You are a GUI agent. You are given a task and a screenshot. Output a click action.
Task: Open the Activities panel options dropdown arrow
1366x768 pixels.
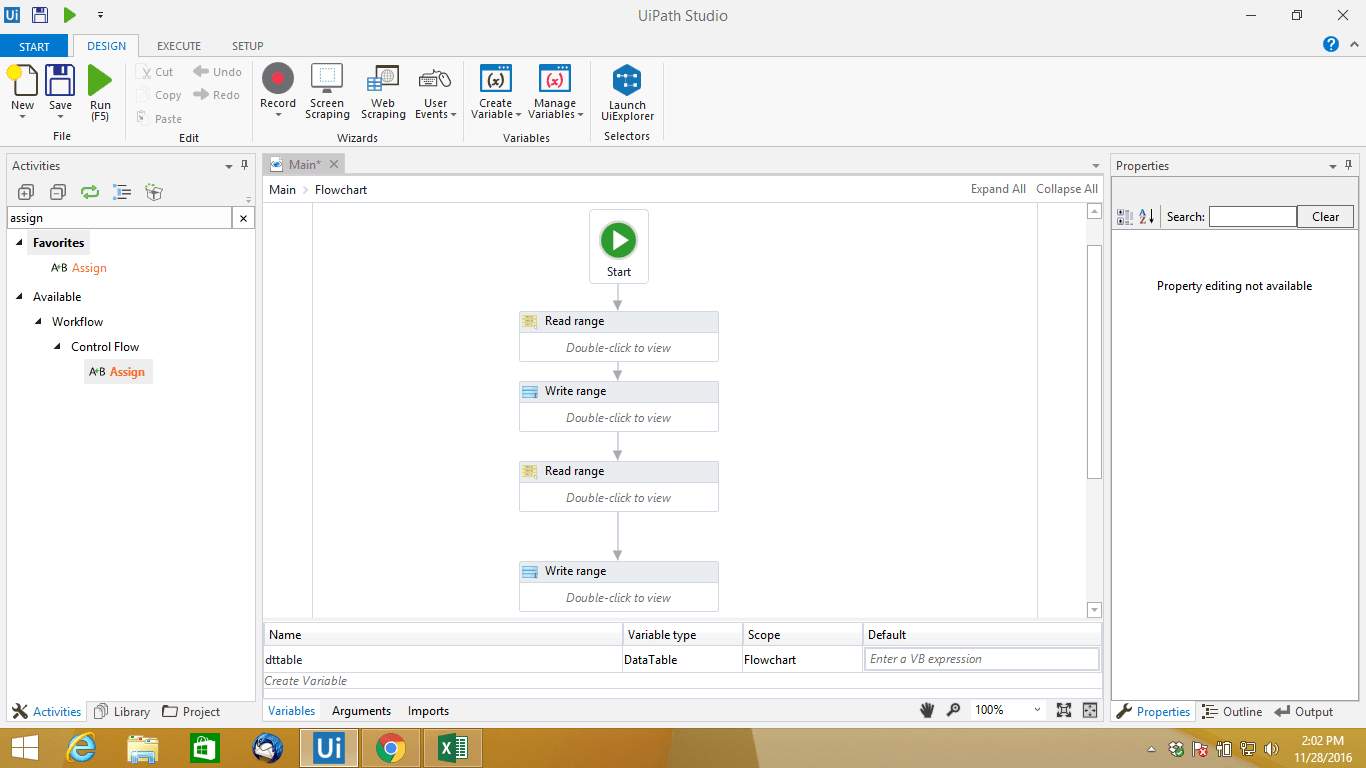(x=228, y=166)
